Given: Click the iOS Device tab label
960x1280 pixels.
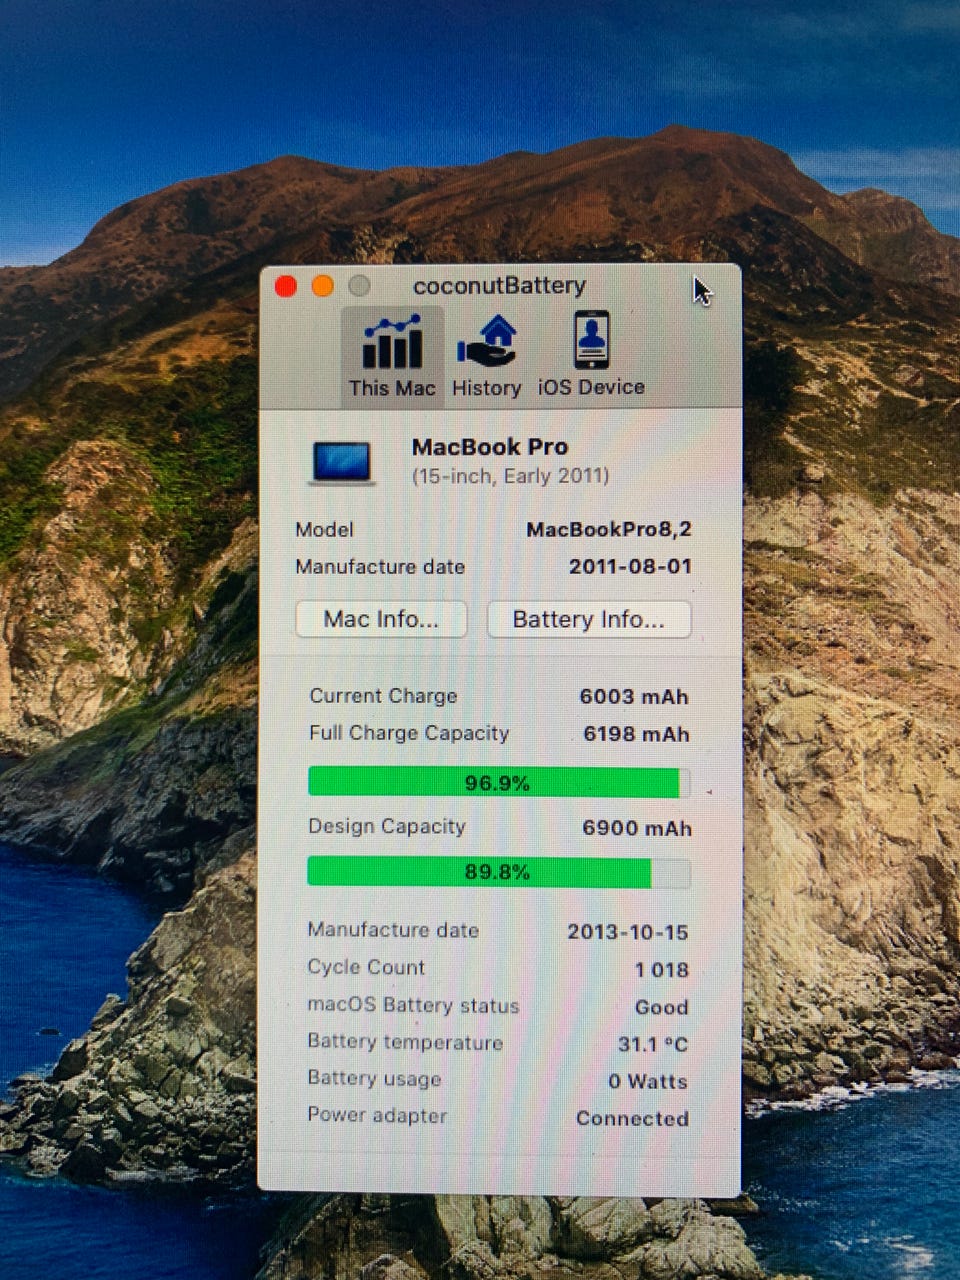Looking at the screenshot, I should 591,387.
